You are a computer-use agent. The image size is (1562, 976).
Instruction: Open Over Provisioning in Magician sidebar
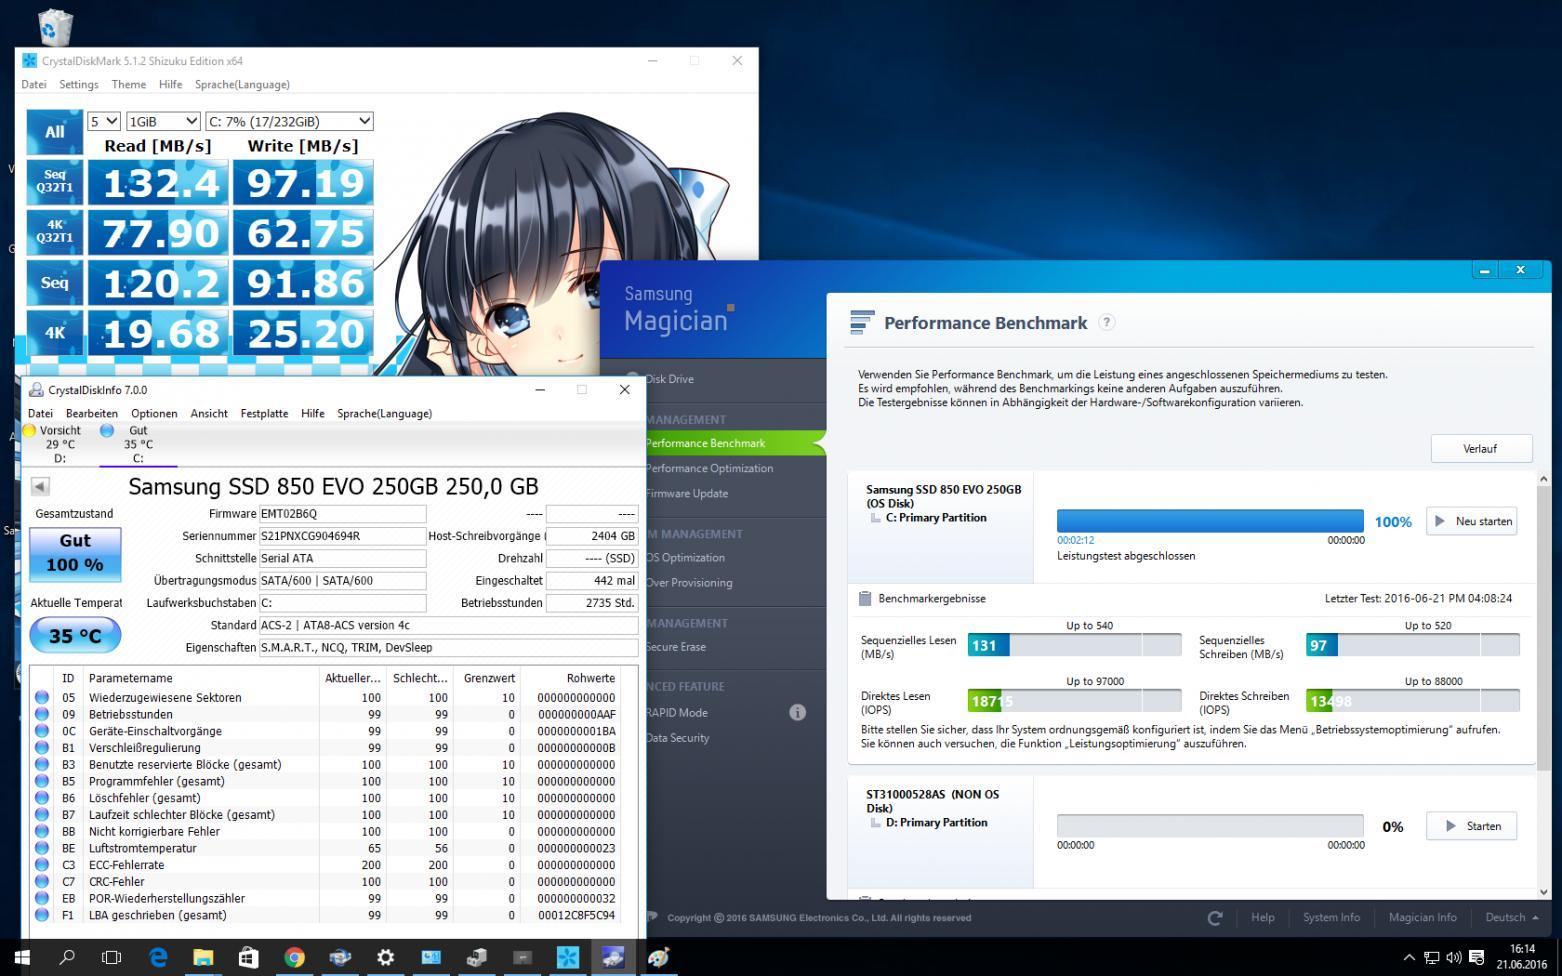[x=689, y=583]
